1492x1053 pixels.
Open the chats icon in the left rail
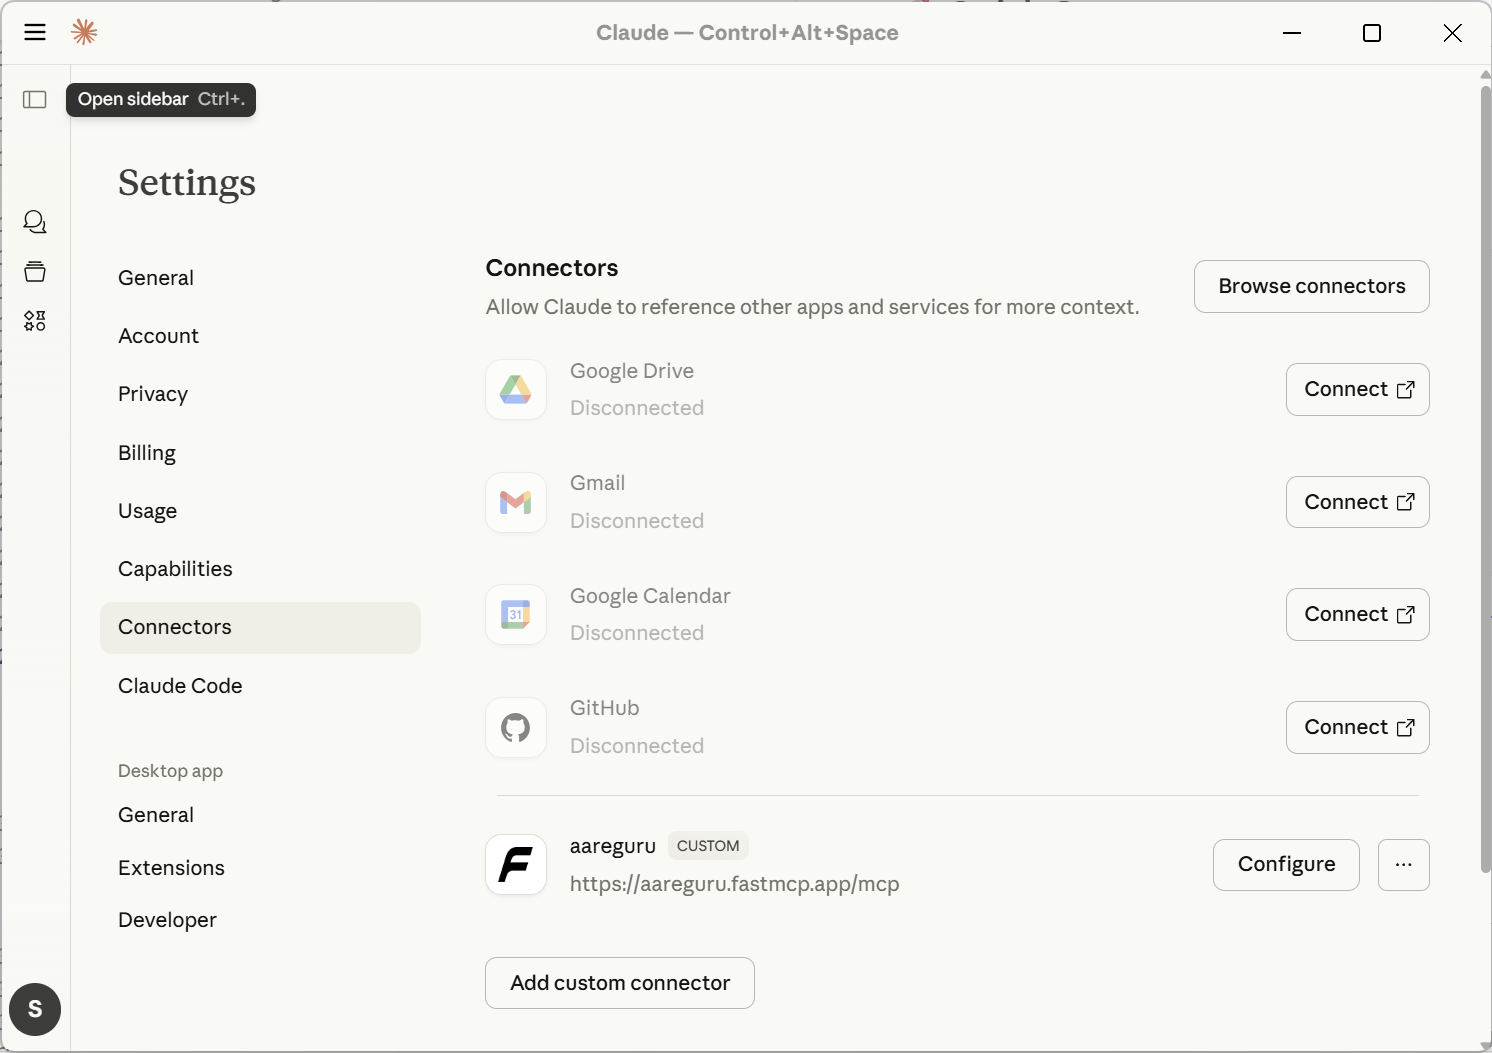[x=35, y=222]
